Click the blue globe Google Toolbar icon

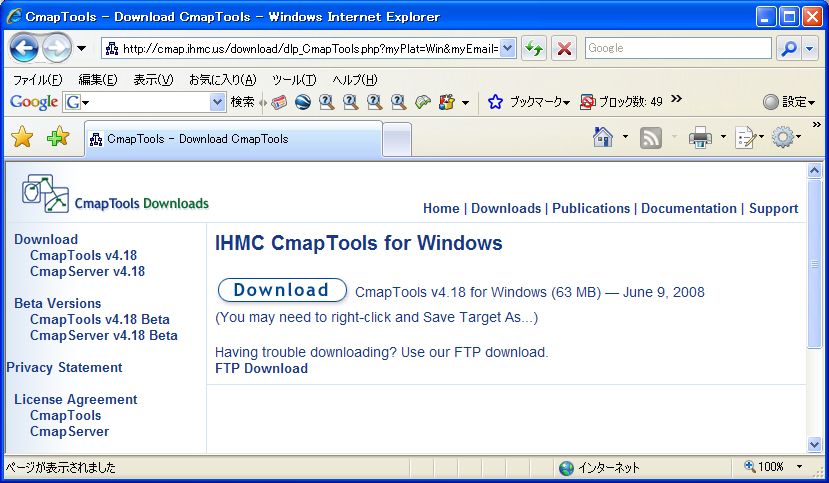pos(302,101)
